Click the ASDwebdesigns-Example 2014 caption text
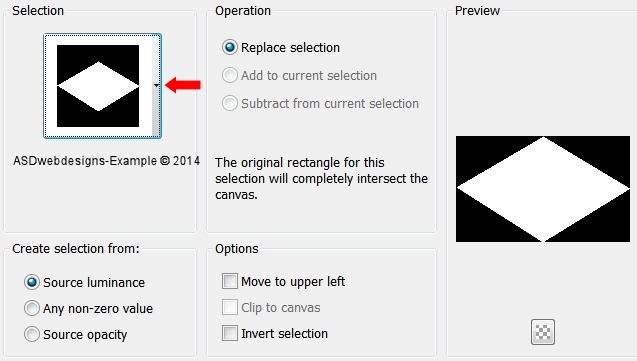This screenshot has width=637, height=361. (x=106, y=161)
